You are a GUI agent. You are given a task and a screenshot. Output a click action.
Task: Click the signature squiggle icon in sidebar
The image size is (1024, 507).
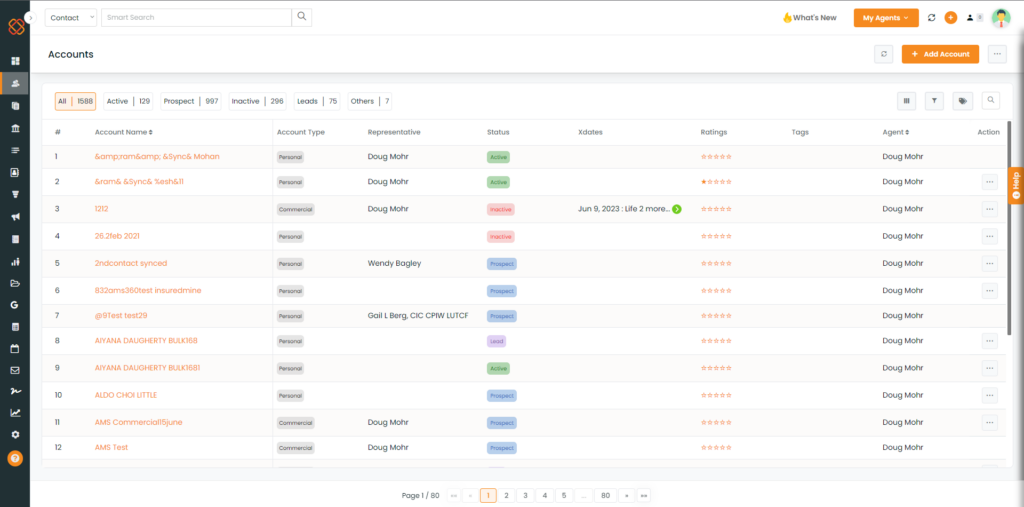[15, 391]
